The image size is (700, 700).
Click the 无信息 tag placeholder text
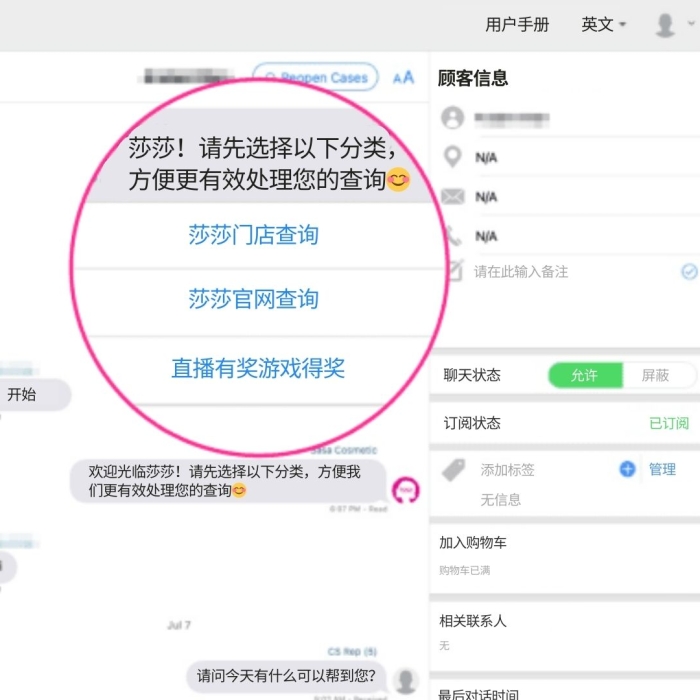point(500,500)
